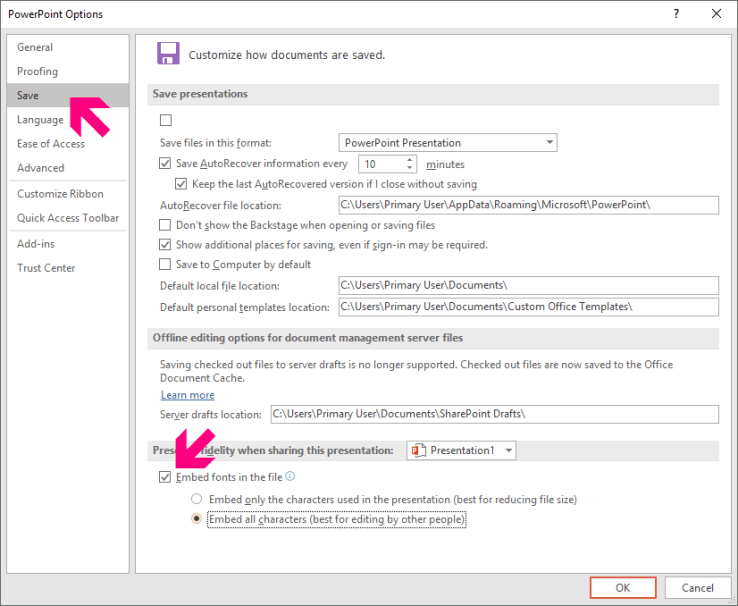Switch to the Proofing category

coord(38,72)
